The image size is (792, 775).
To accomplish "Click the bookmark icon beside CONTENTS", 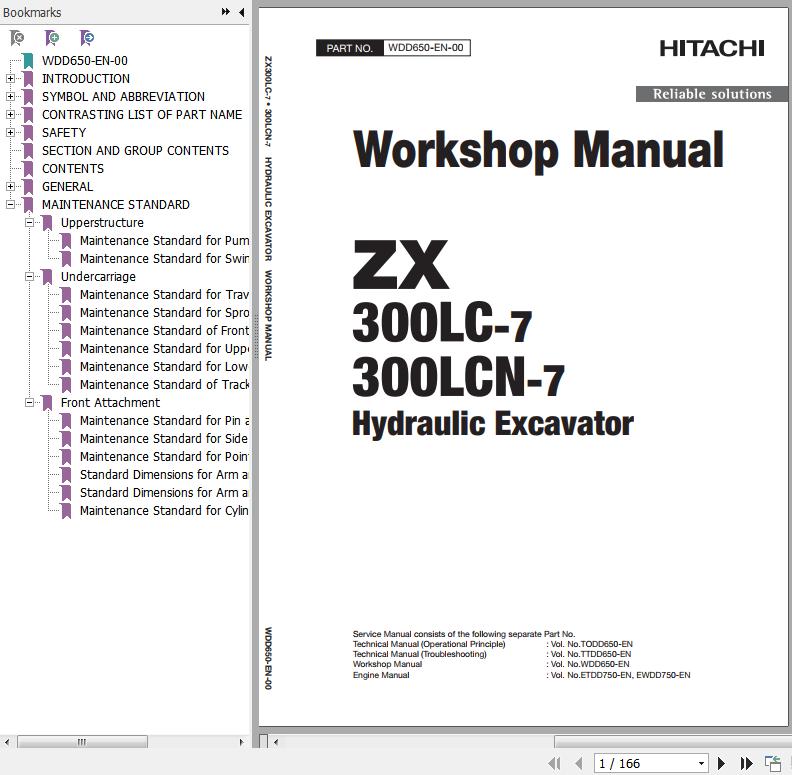I will pyautogui.click(x=28, y=169).
